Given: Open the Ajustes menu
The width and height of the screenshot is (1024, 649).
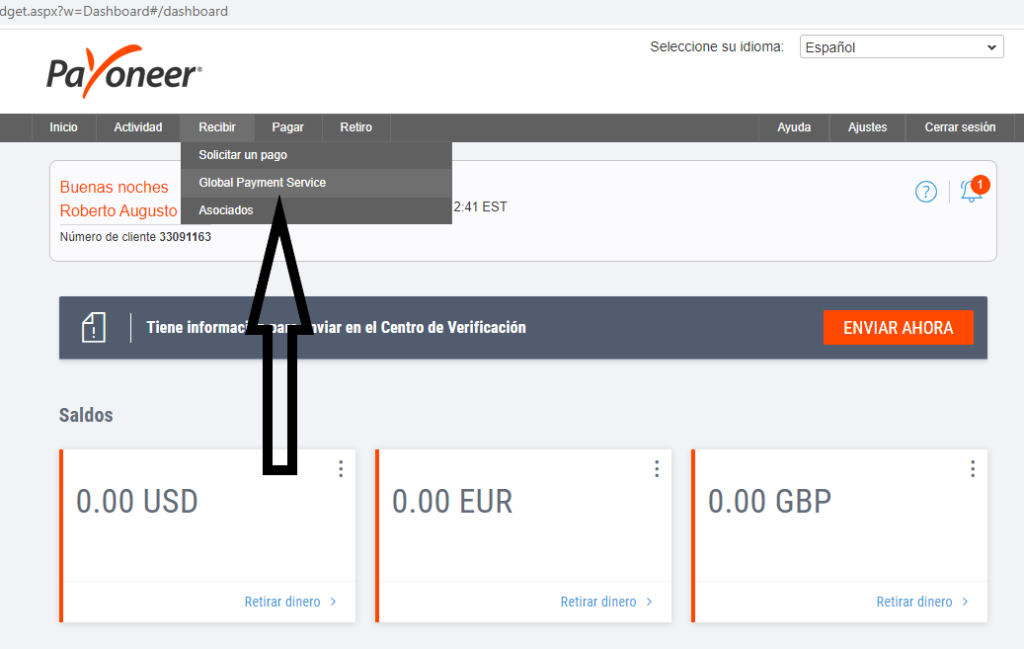Looking at the screenshot, I should (x=867, y=127).
